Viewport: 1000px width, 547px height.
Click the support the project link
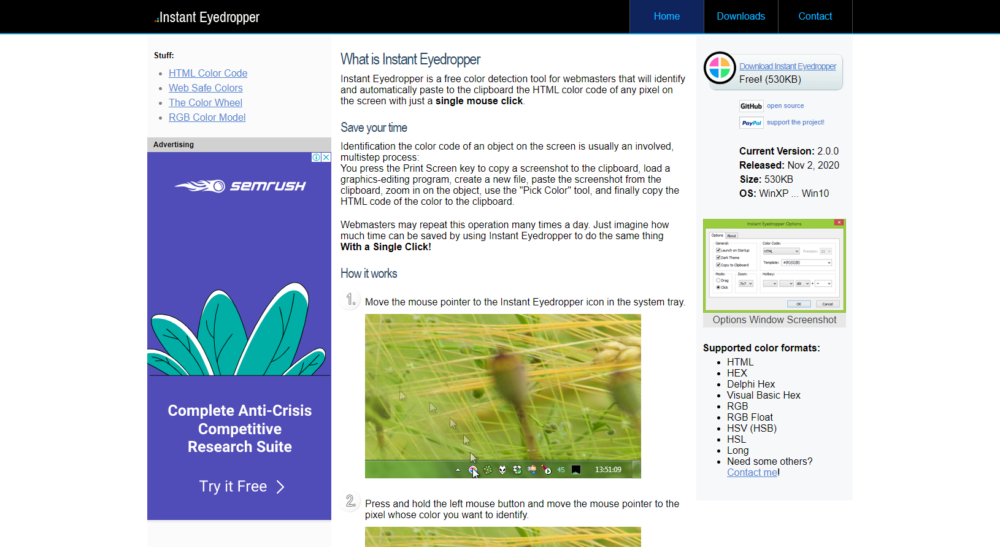tap(795, 122)
